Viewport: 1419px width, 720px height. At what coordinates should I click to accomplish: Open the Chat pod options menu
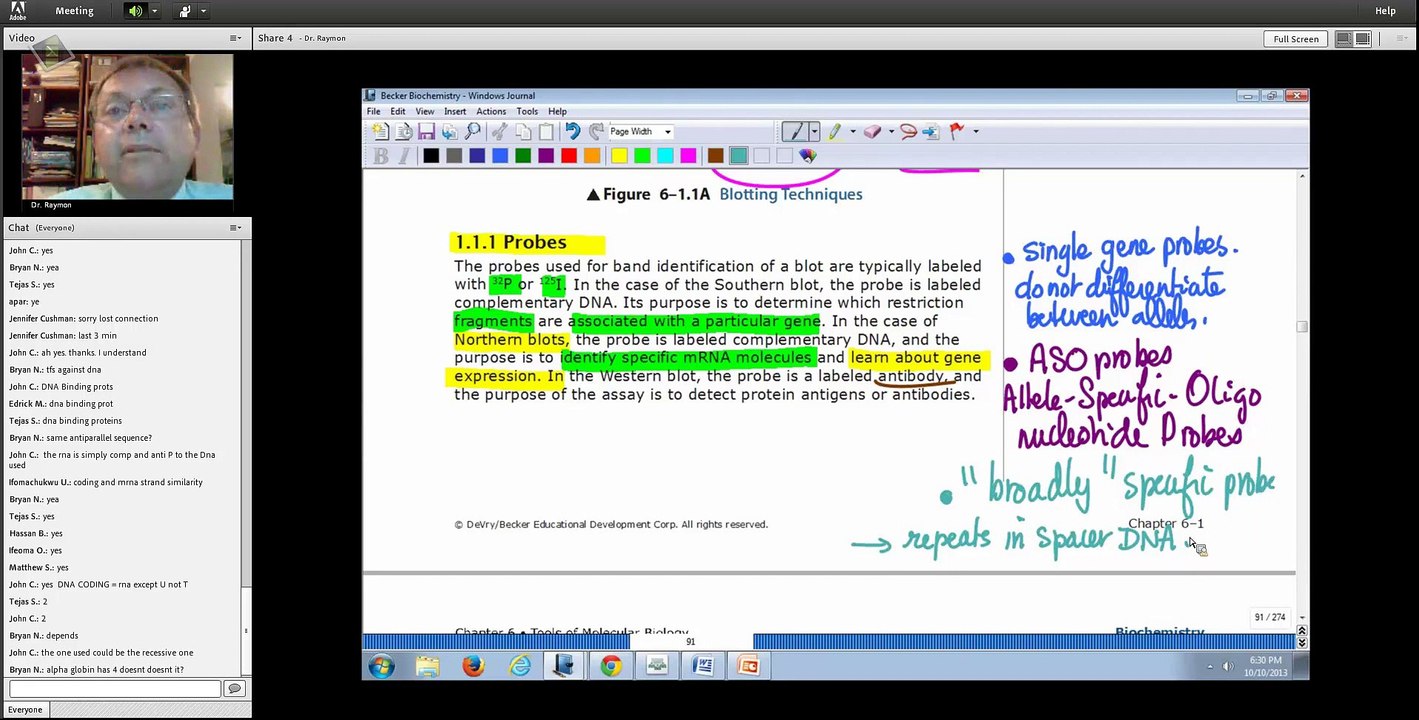pyautogui.click(x=235, y=228)
